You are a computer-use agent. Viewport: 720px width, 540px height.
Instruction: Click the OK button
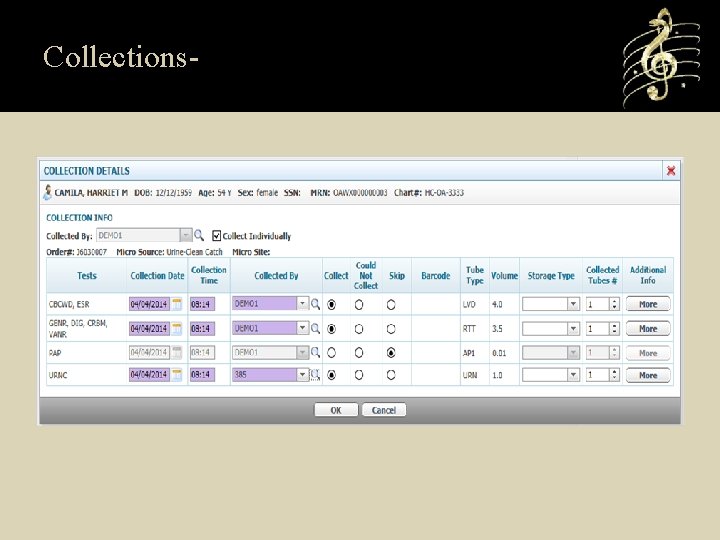(336, 410)
